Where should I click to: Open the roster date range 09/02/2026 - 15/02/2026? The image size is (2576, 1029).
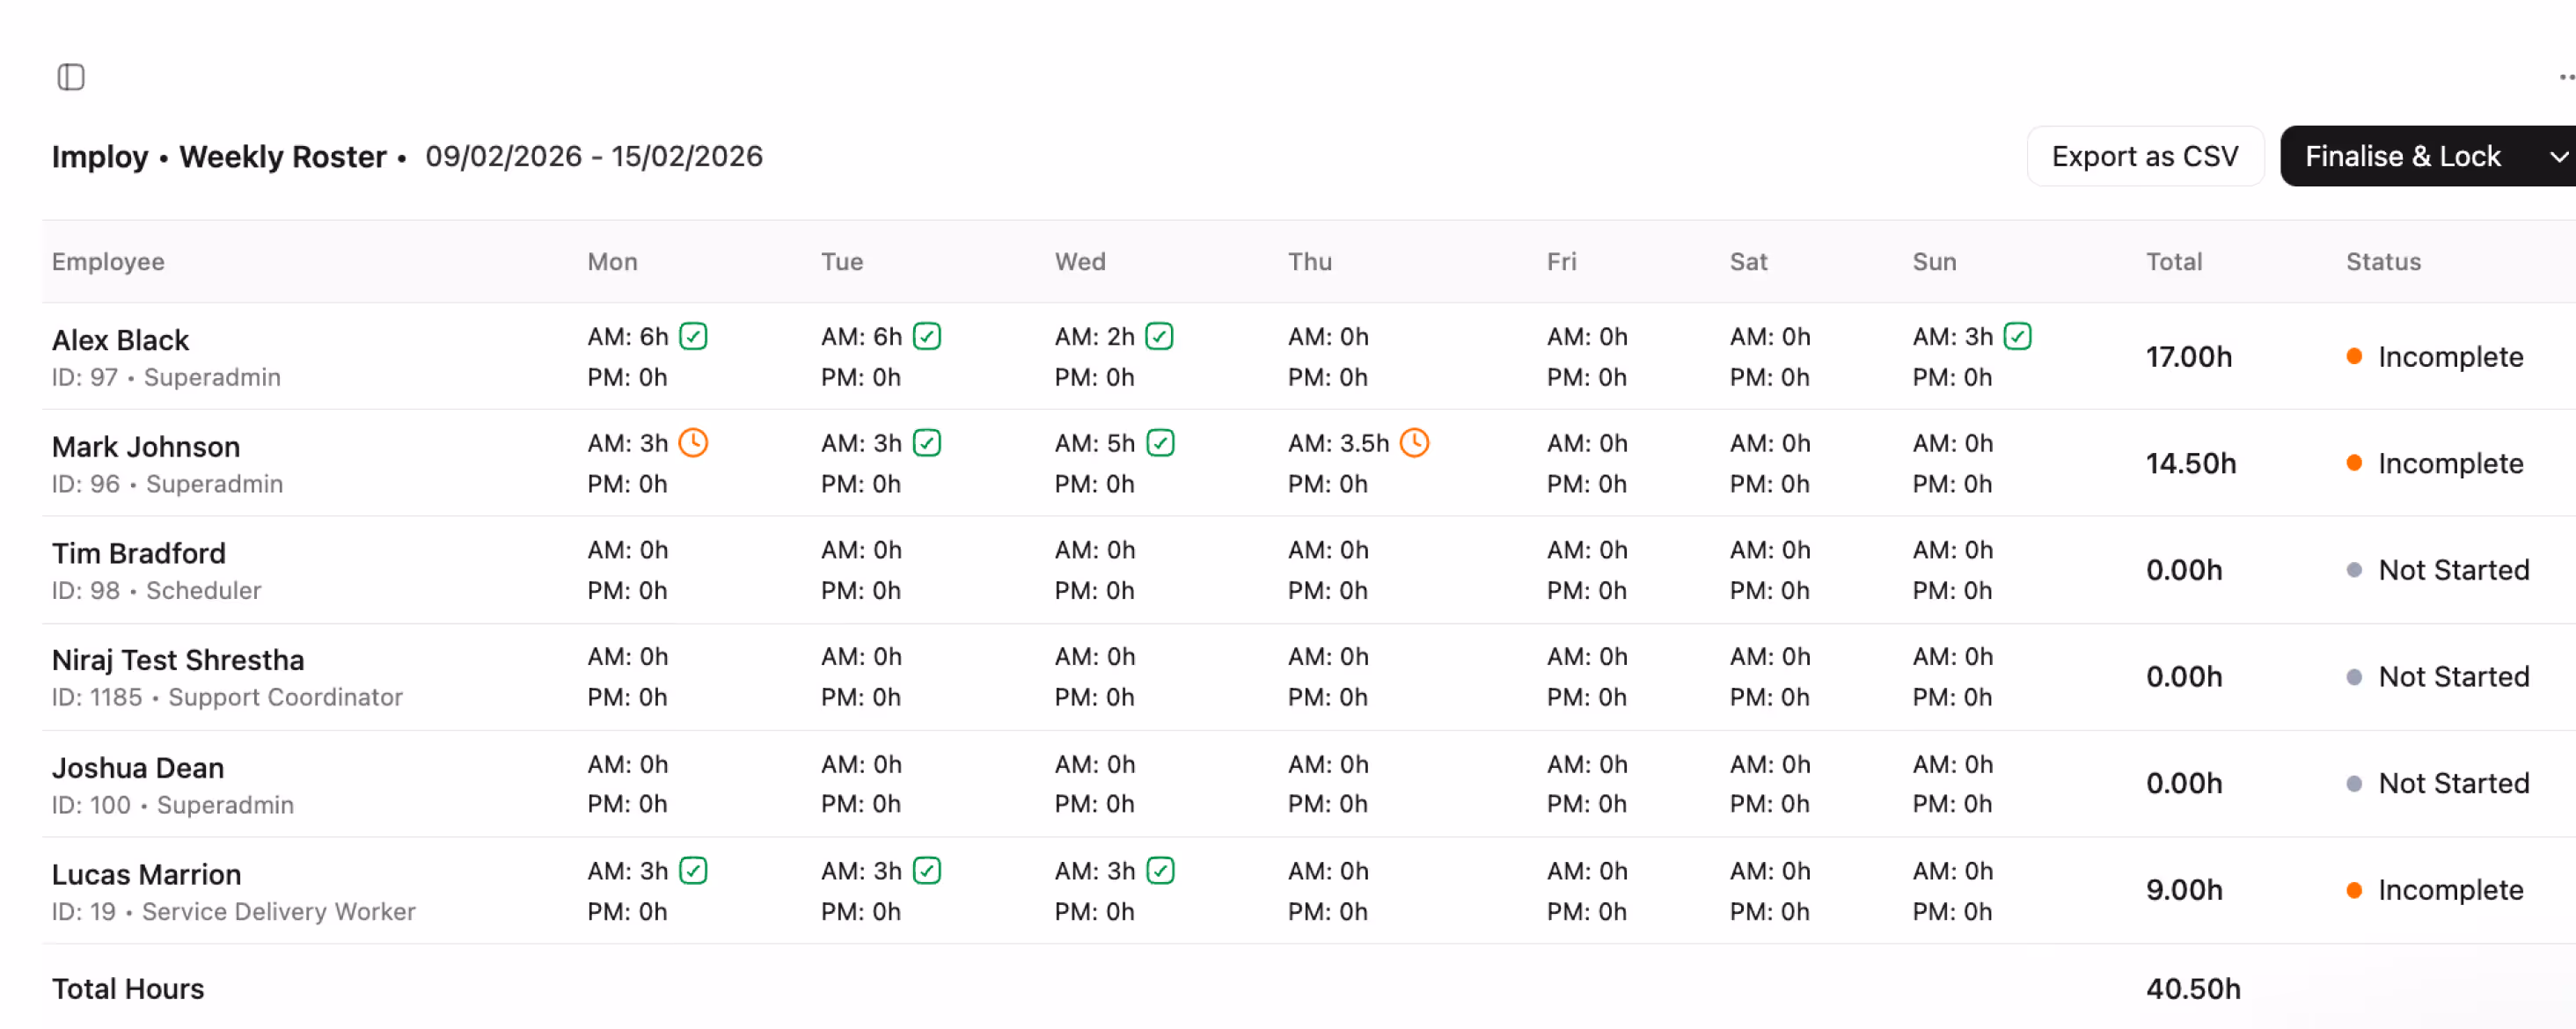pos(594,156)
